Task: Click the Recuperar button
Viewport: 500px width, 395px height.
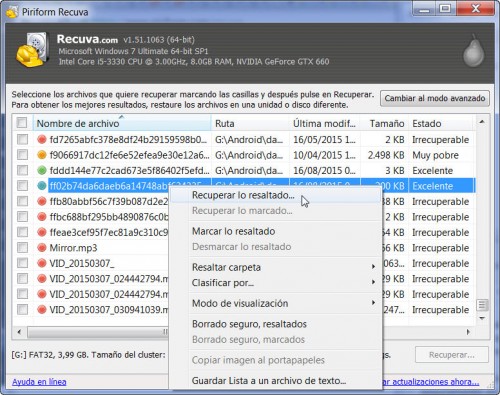Action: [x=452, y=355]
